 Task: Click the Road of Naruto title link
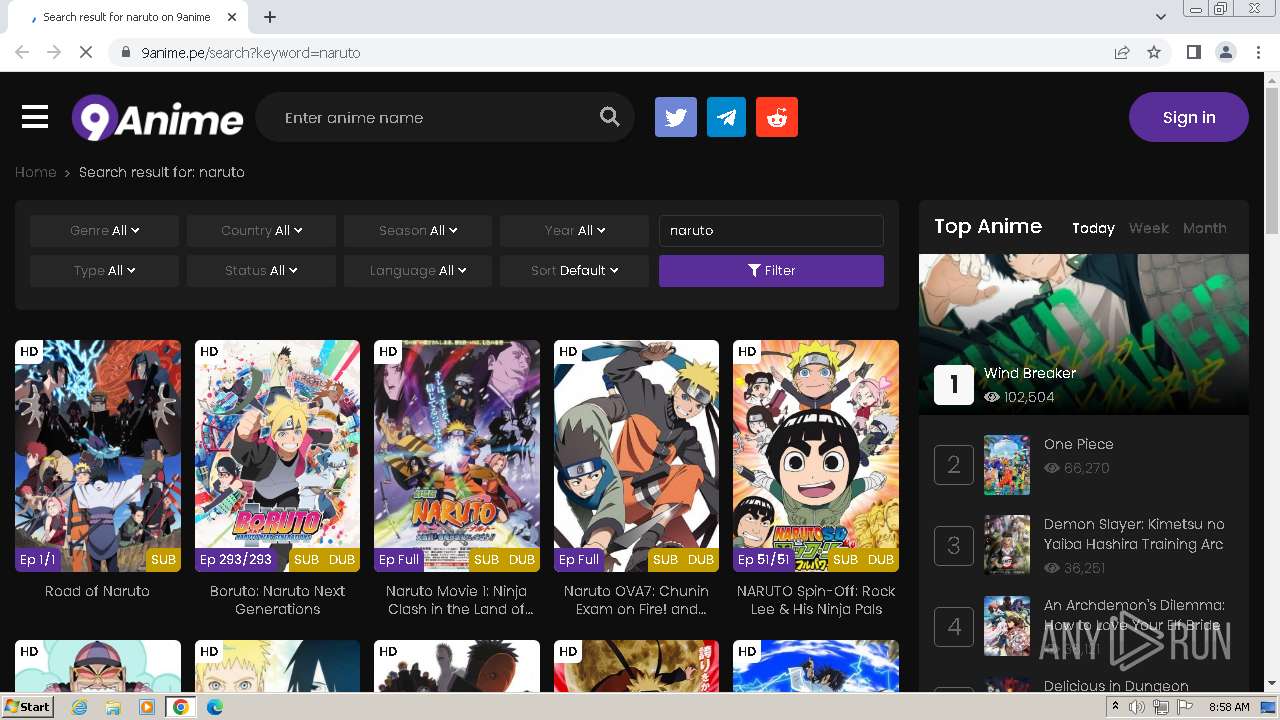click(x=97, y=591)
